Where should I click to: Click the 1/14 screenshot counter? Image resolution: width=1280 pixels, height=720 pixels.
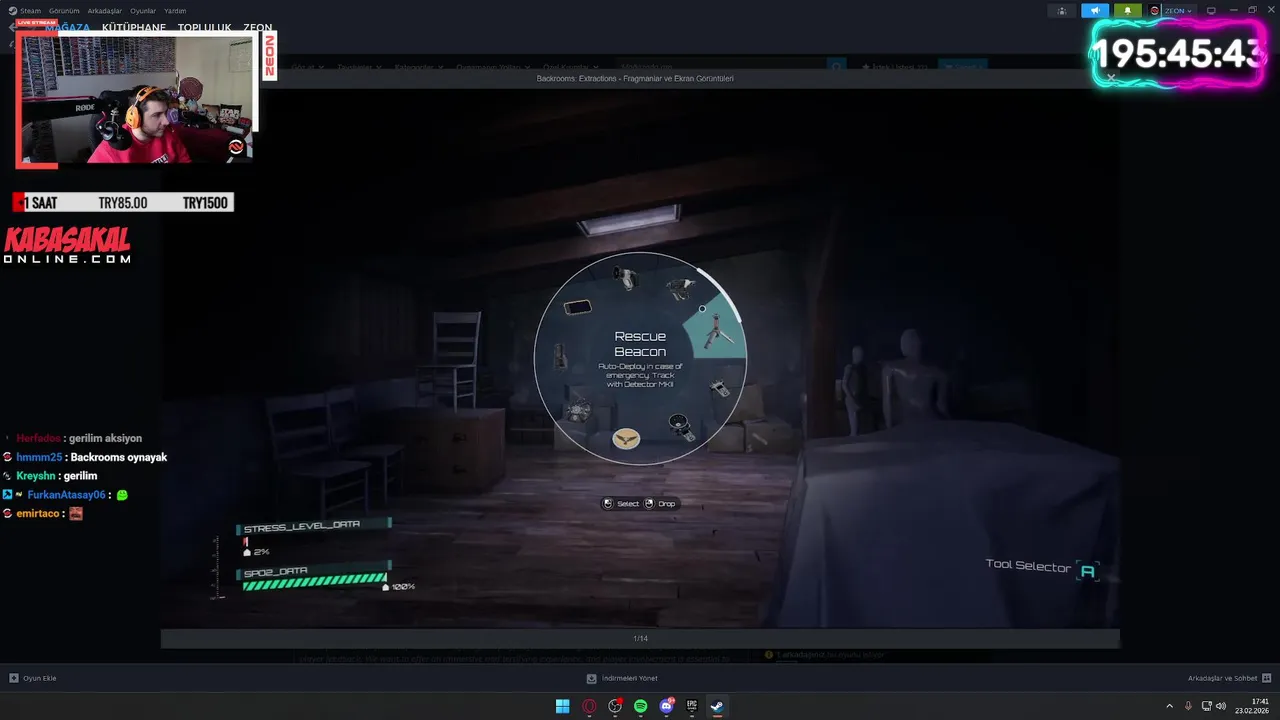point(640,638)
